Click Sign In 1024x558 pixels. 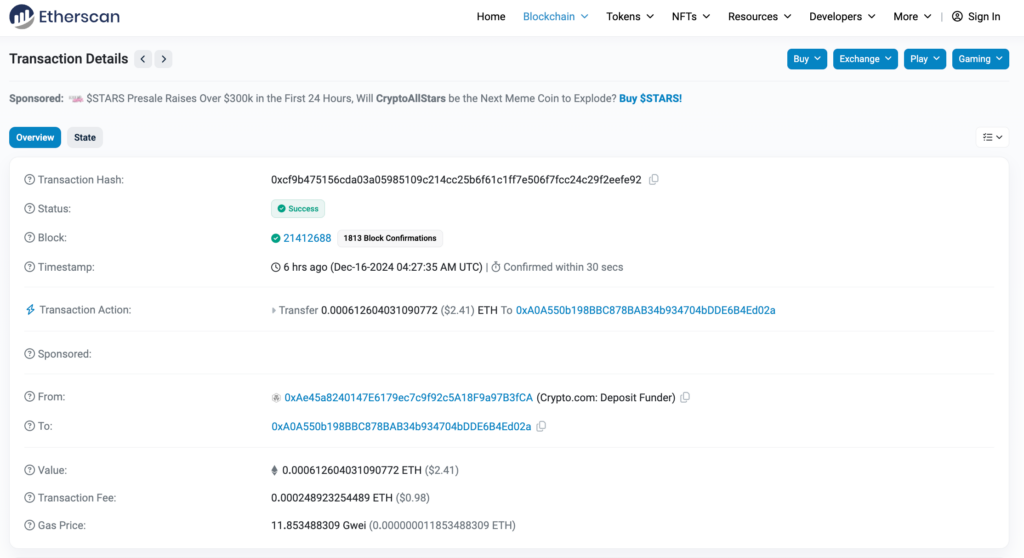point(976,17)
